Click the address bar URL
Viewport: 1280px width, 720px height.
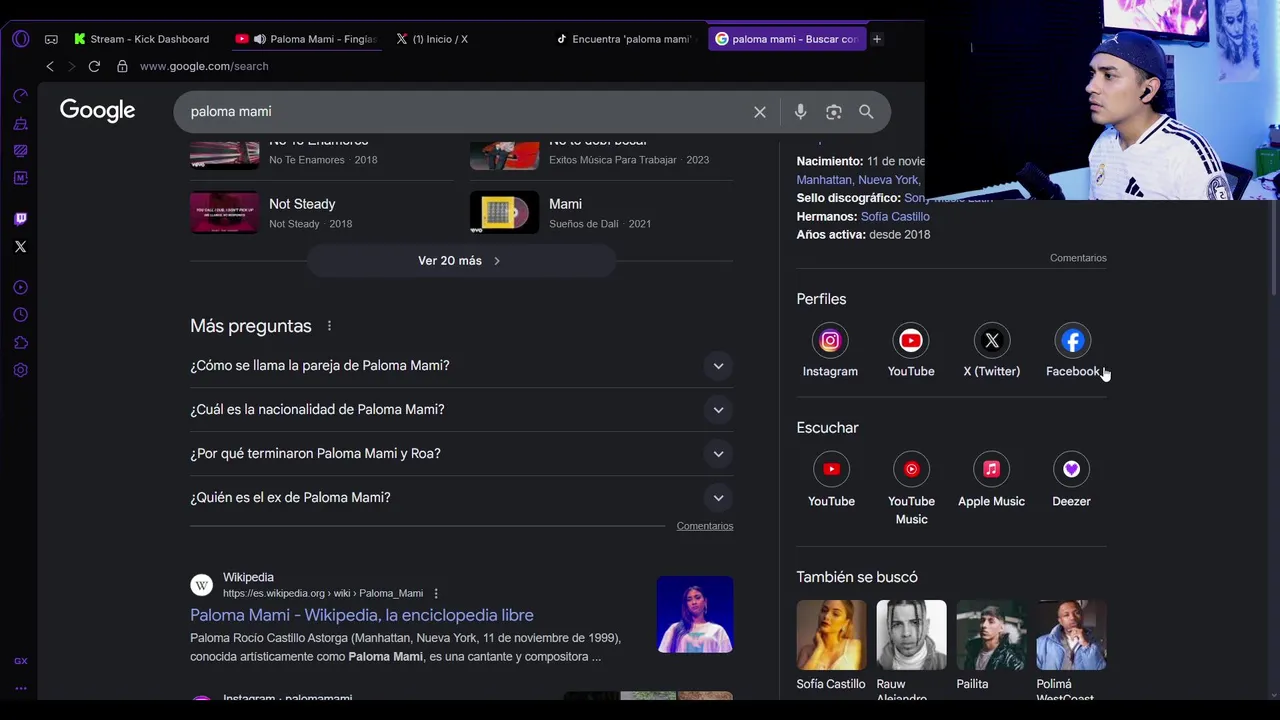point(204,66)
